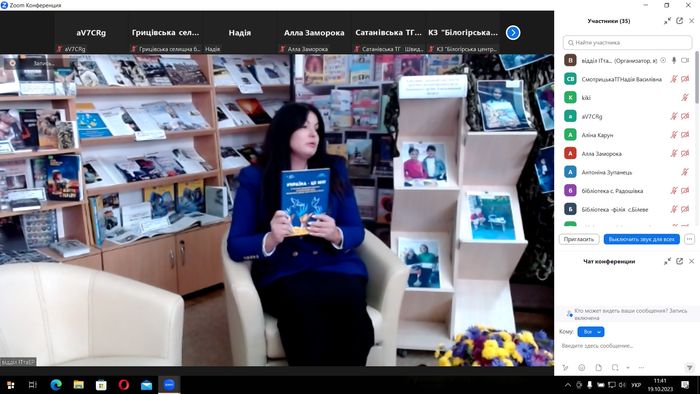Toggle the organizer's camera in the participant list
This screenshot has width=700, height=394.
(x=685, y=60)
